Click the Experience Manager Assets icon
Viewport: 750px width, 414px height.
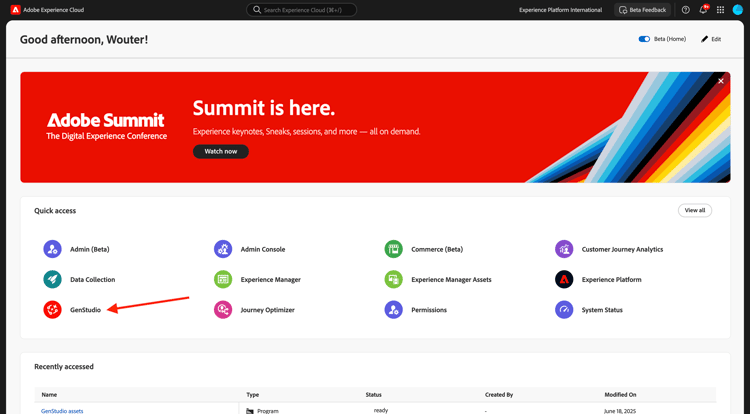pyautogui.click(x=394, y=279)
